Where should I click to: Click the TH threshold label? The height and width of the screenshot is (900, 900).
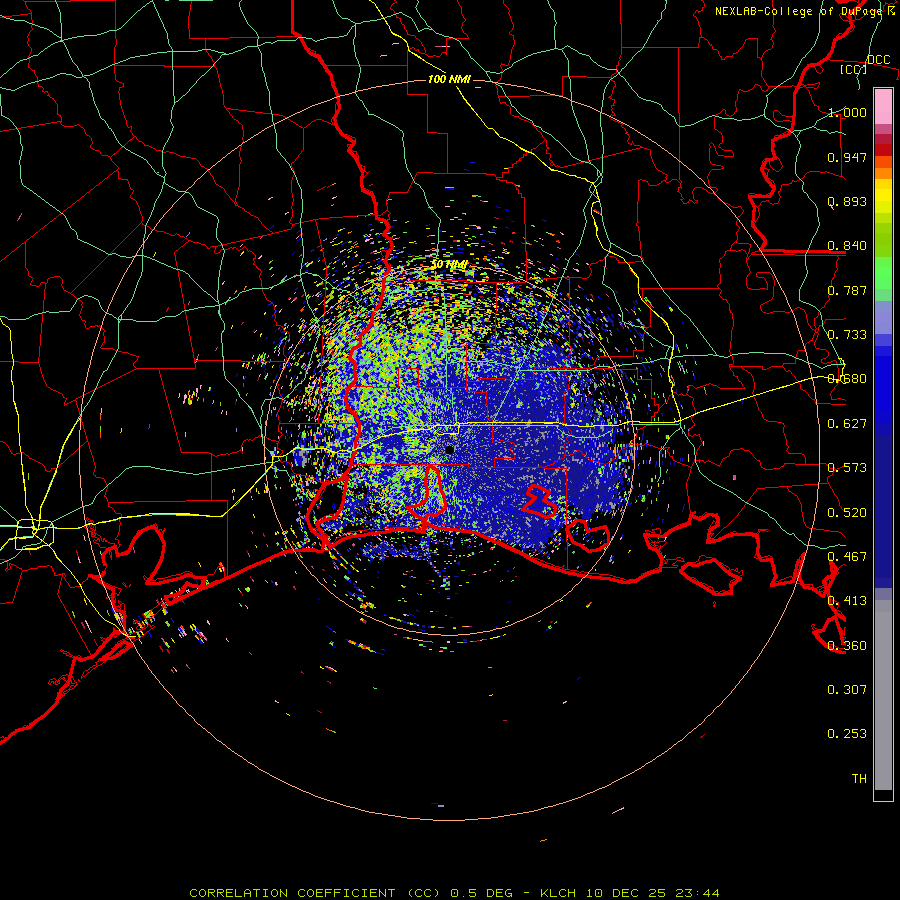point(859,779)
